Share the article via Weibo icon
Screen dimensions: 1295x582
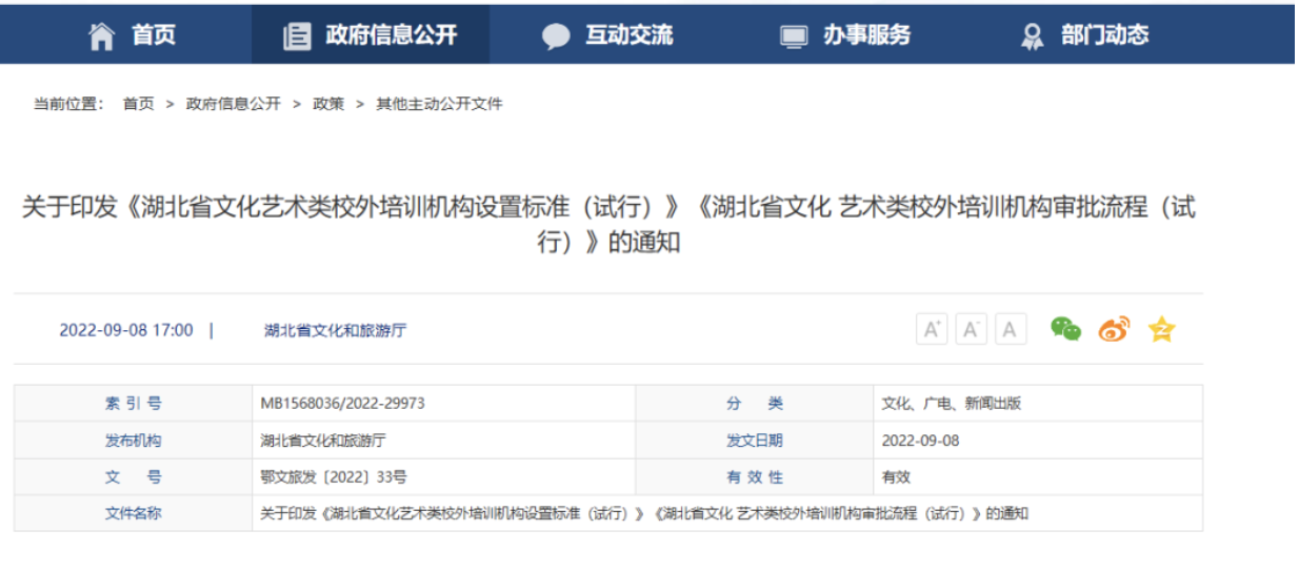(1114, 329)
